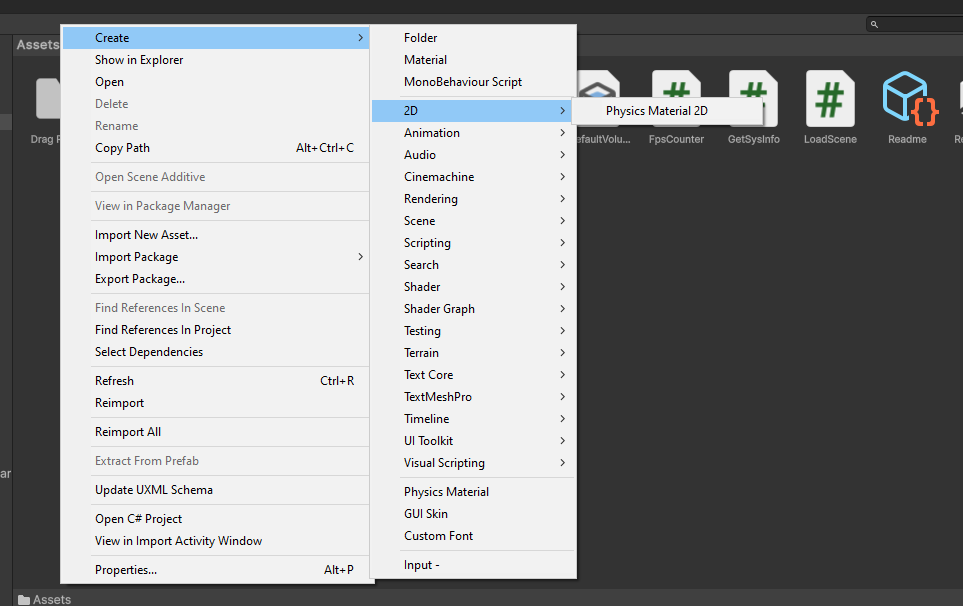The width and height of the screenshot is (963, 606).
Task: Click the Readme asset icon
Action: (x=907, y=100)
